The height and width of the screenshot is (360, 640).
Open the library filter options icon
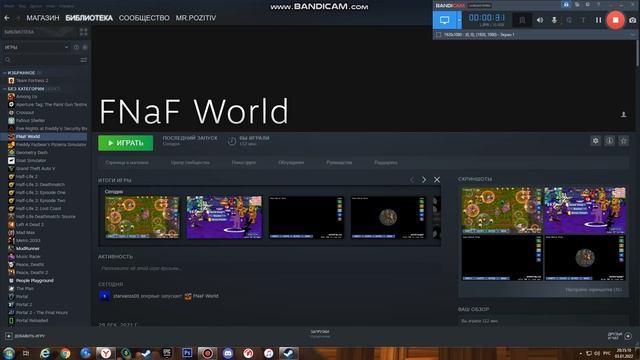(x=84, y=60)
